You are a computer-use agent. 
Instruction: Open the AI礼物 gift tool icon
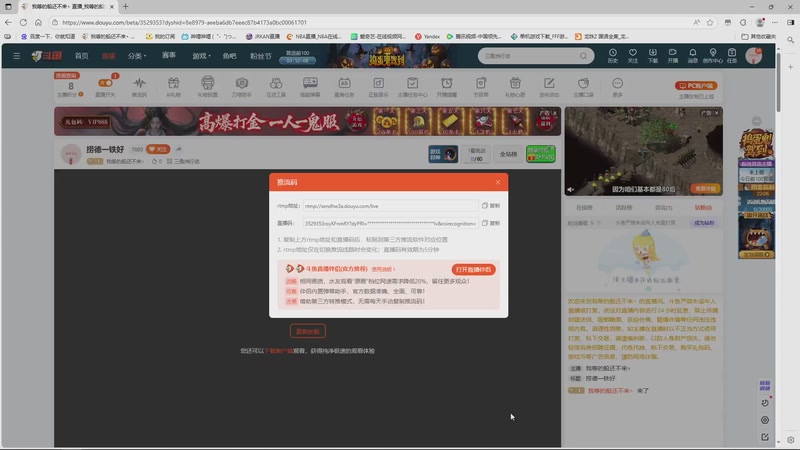click(x=173, y=86)
